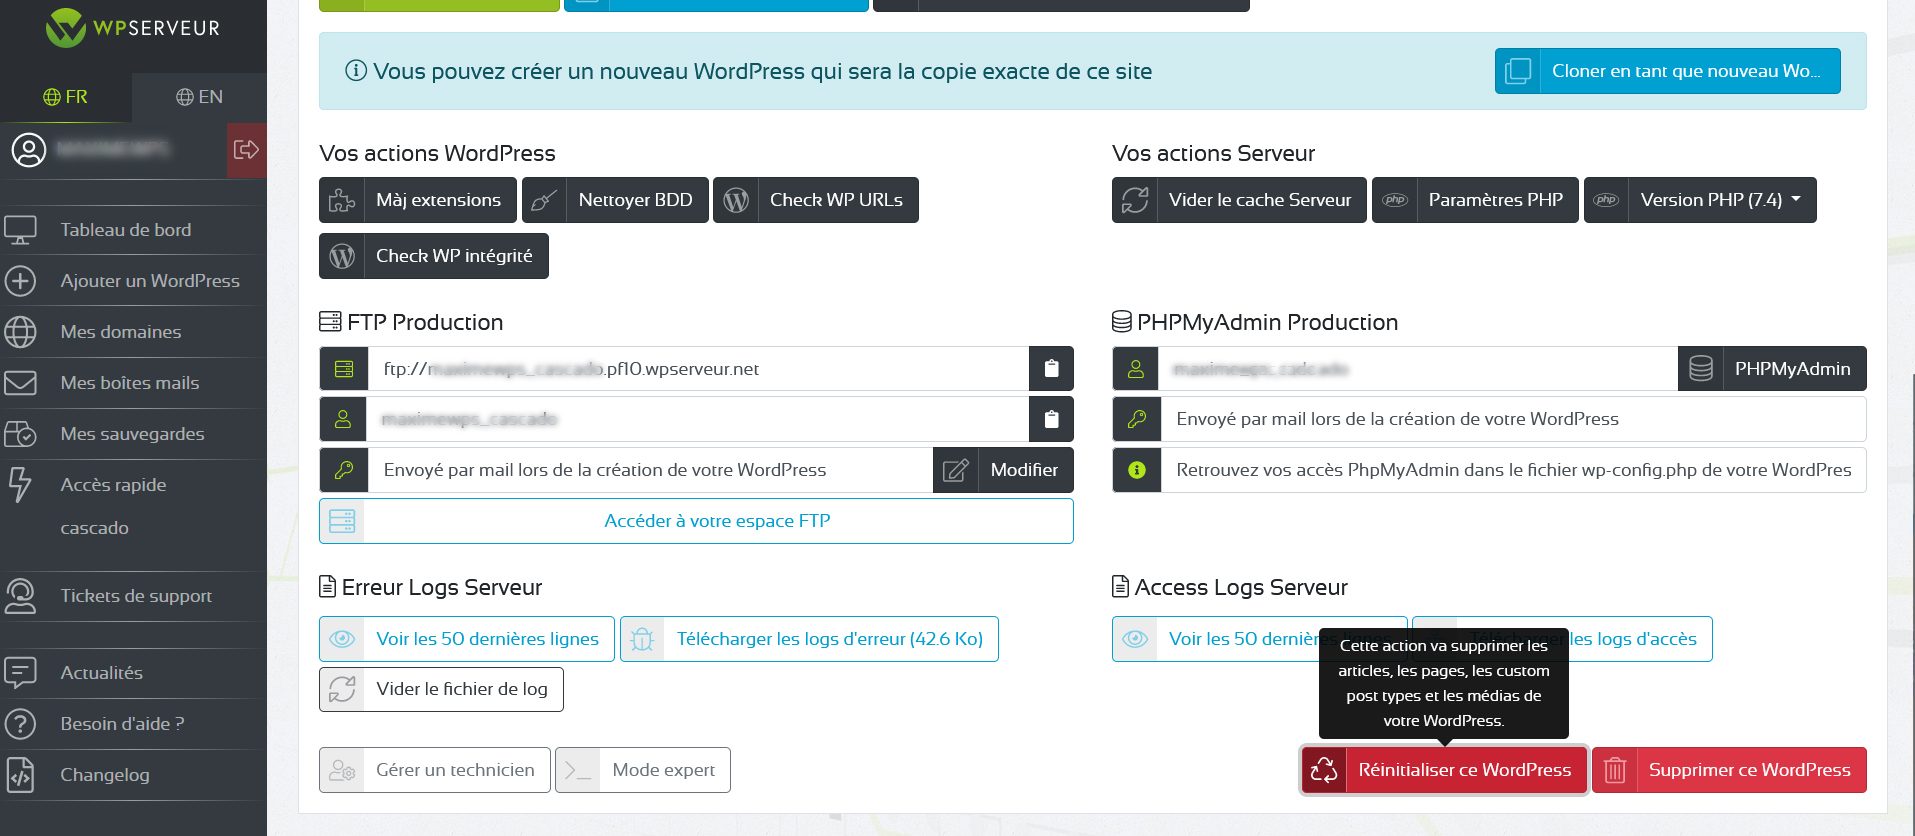This screenshot has width=1915, height=836.
Task: Click the green info icon in PHPMyAdmin section
Action: (1137, 470)
